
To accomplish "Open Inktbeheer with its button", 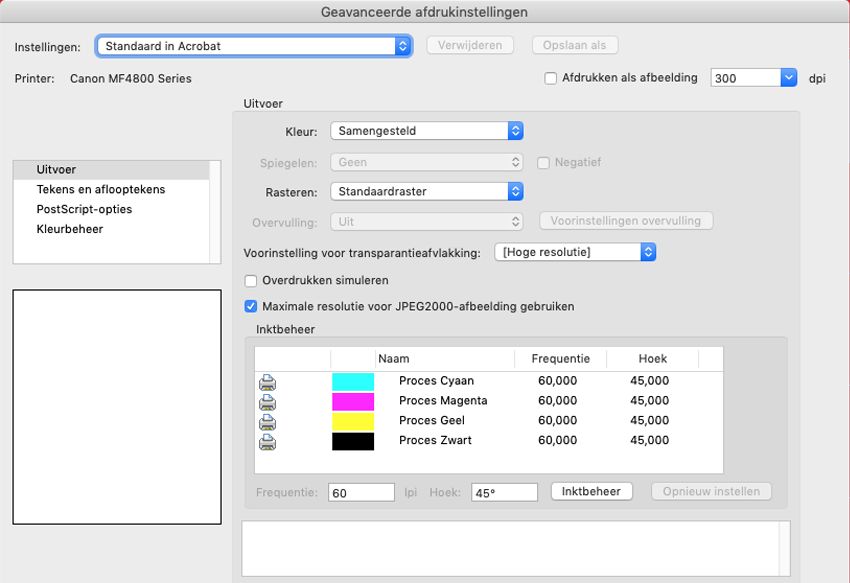I will 591,491.
